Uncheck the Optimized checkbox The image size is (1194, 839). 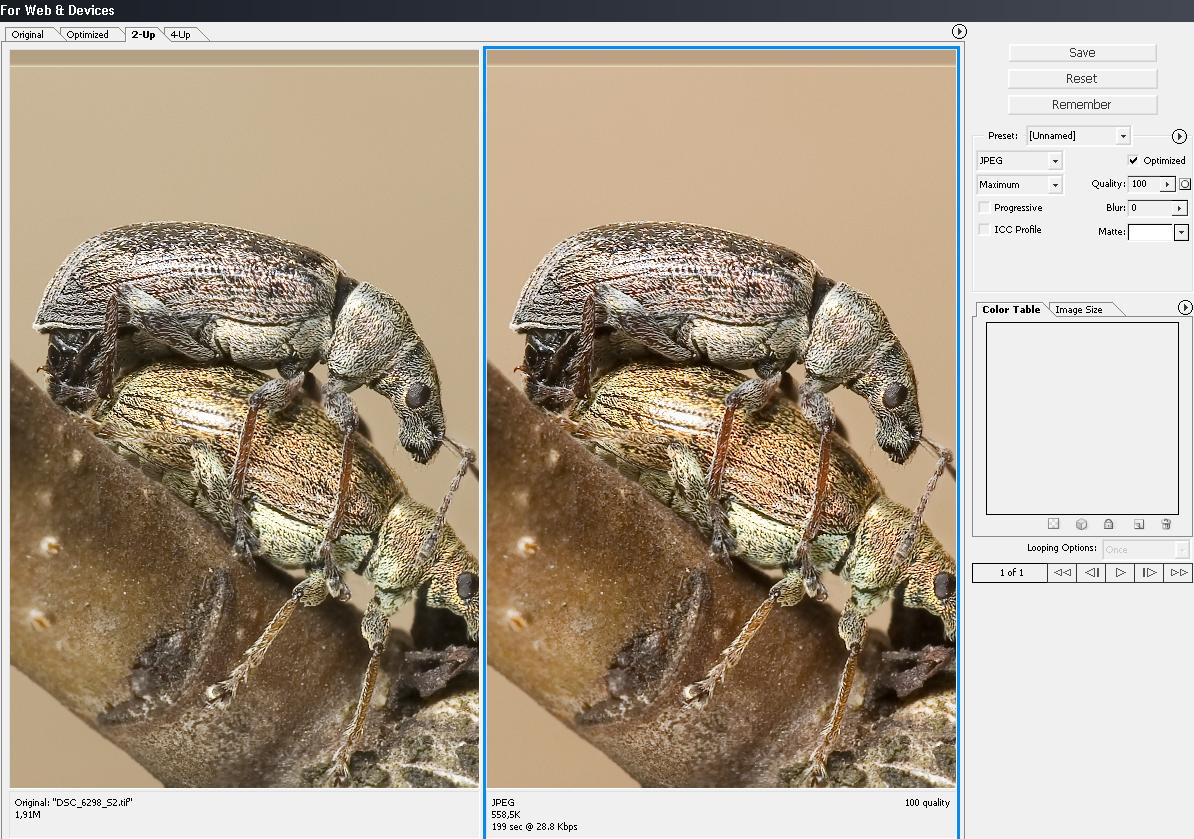1133,160
